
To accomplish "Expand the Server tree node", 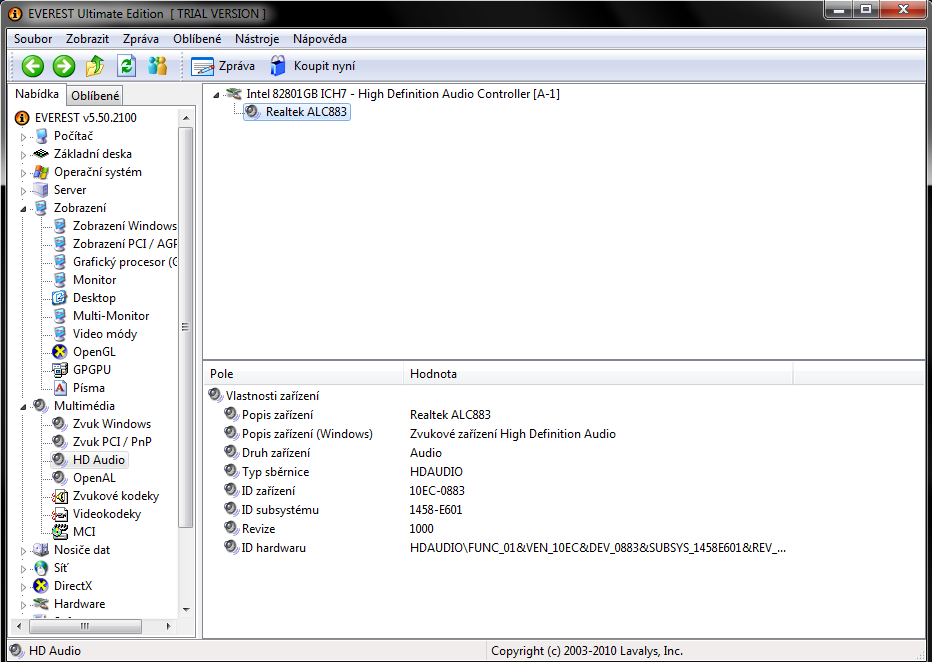I will [x=24, y=191].
